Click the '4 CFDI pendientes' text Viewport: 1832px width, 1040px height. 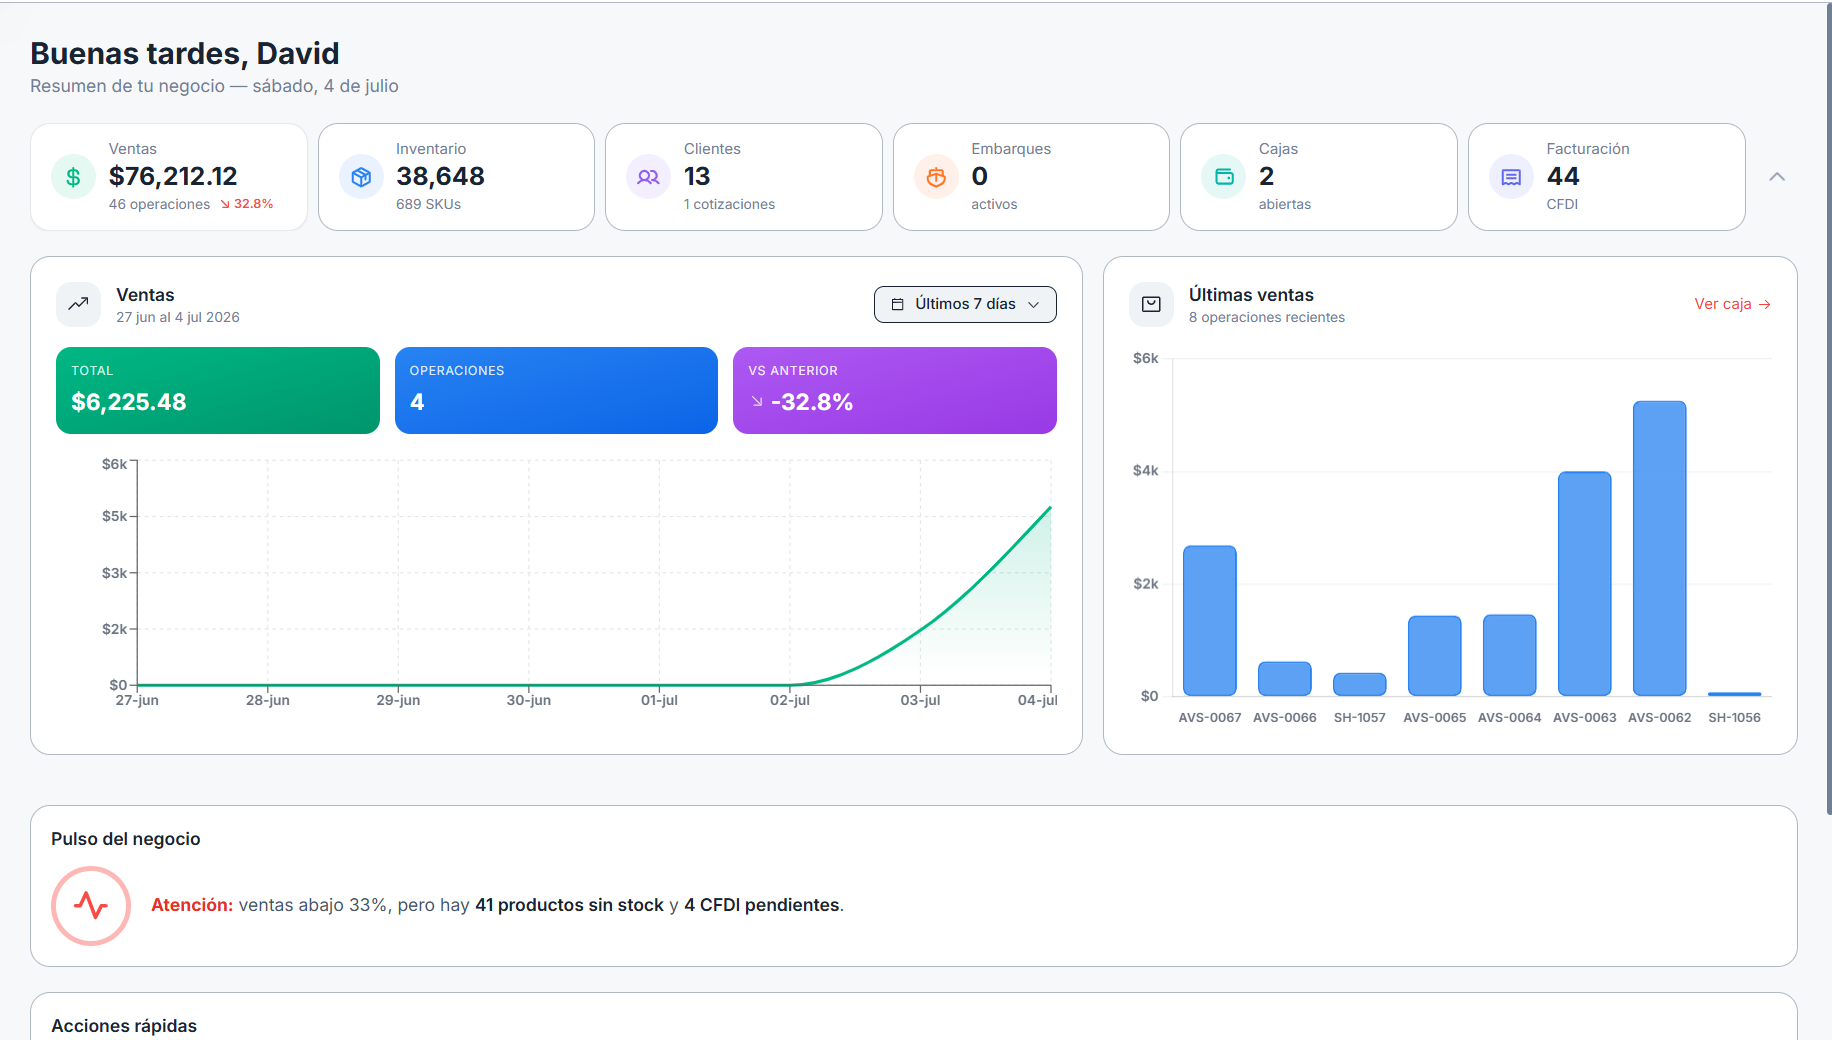(762, 905)
